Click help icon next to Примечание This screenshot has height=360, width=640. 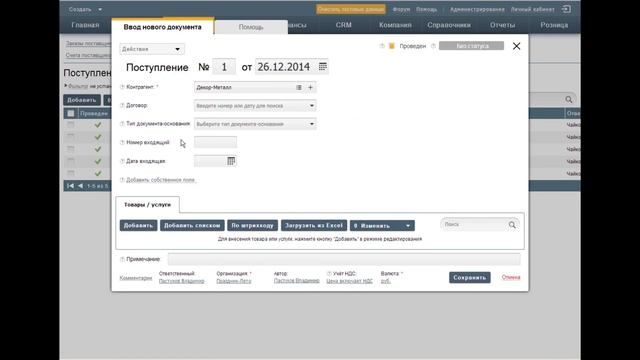[122, 259]
